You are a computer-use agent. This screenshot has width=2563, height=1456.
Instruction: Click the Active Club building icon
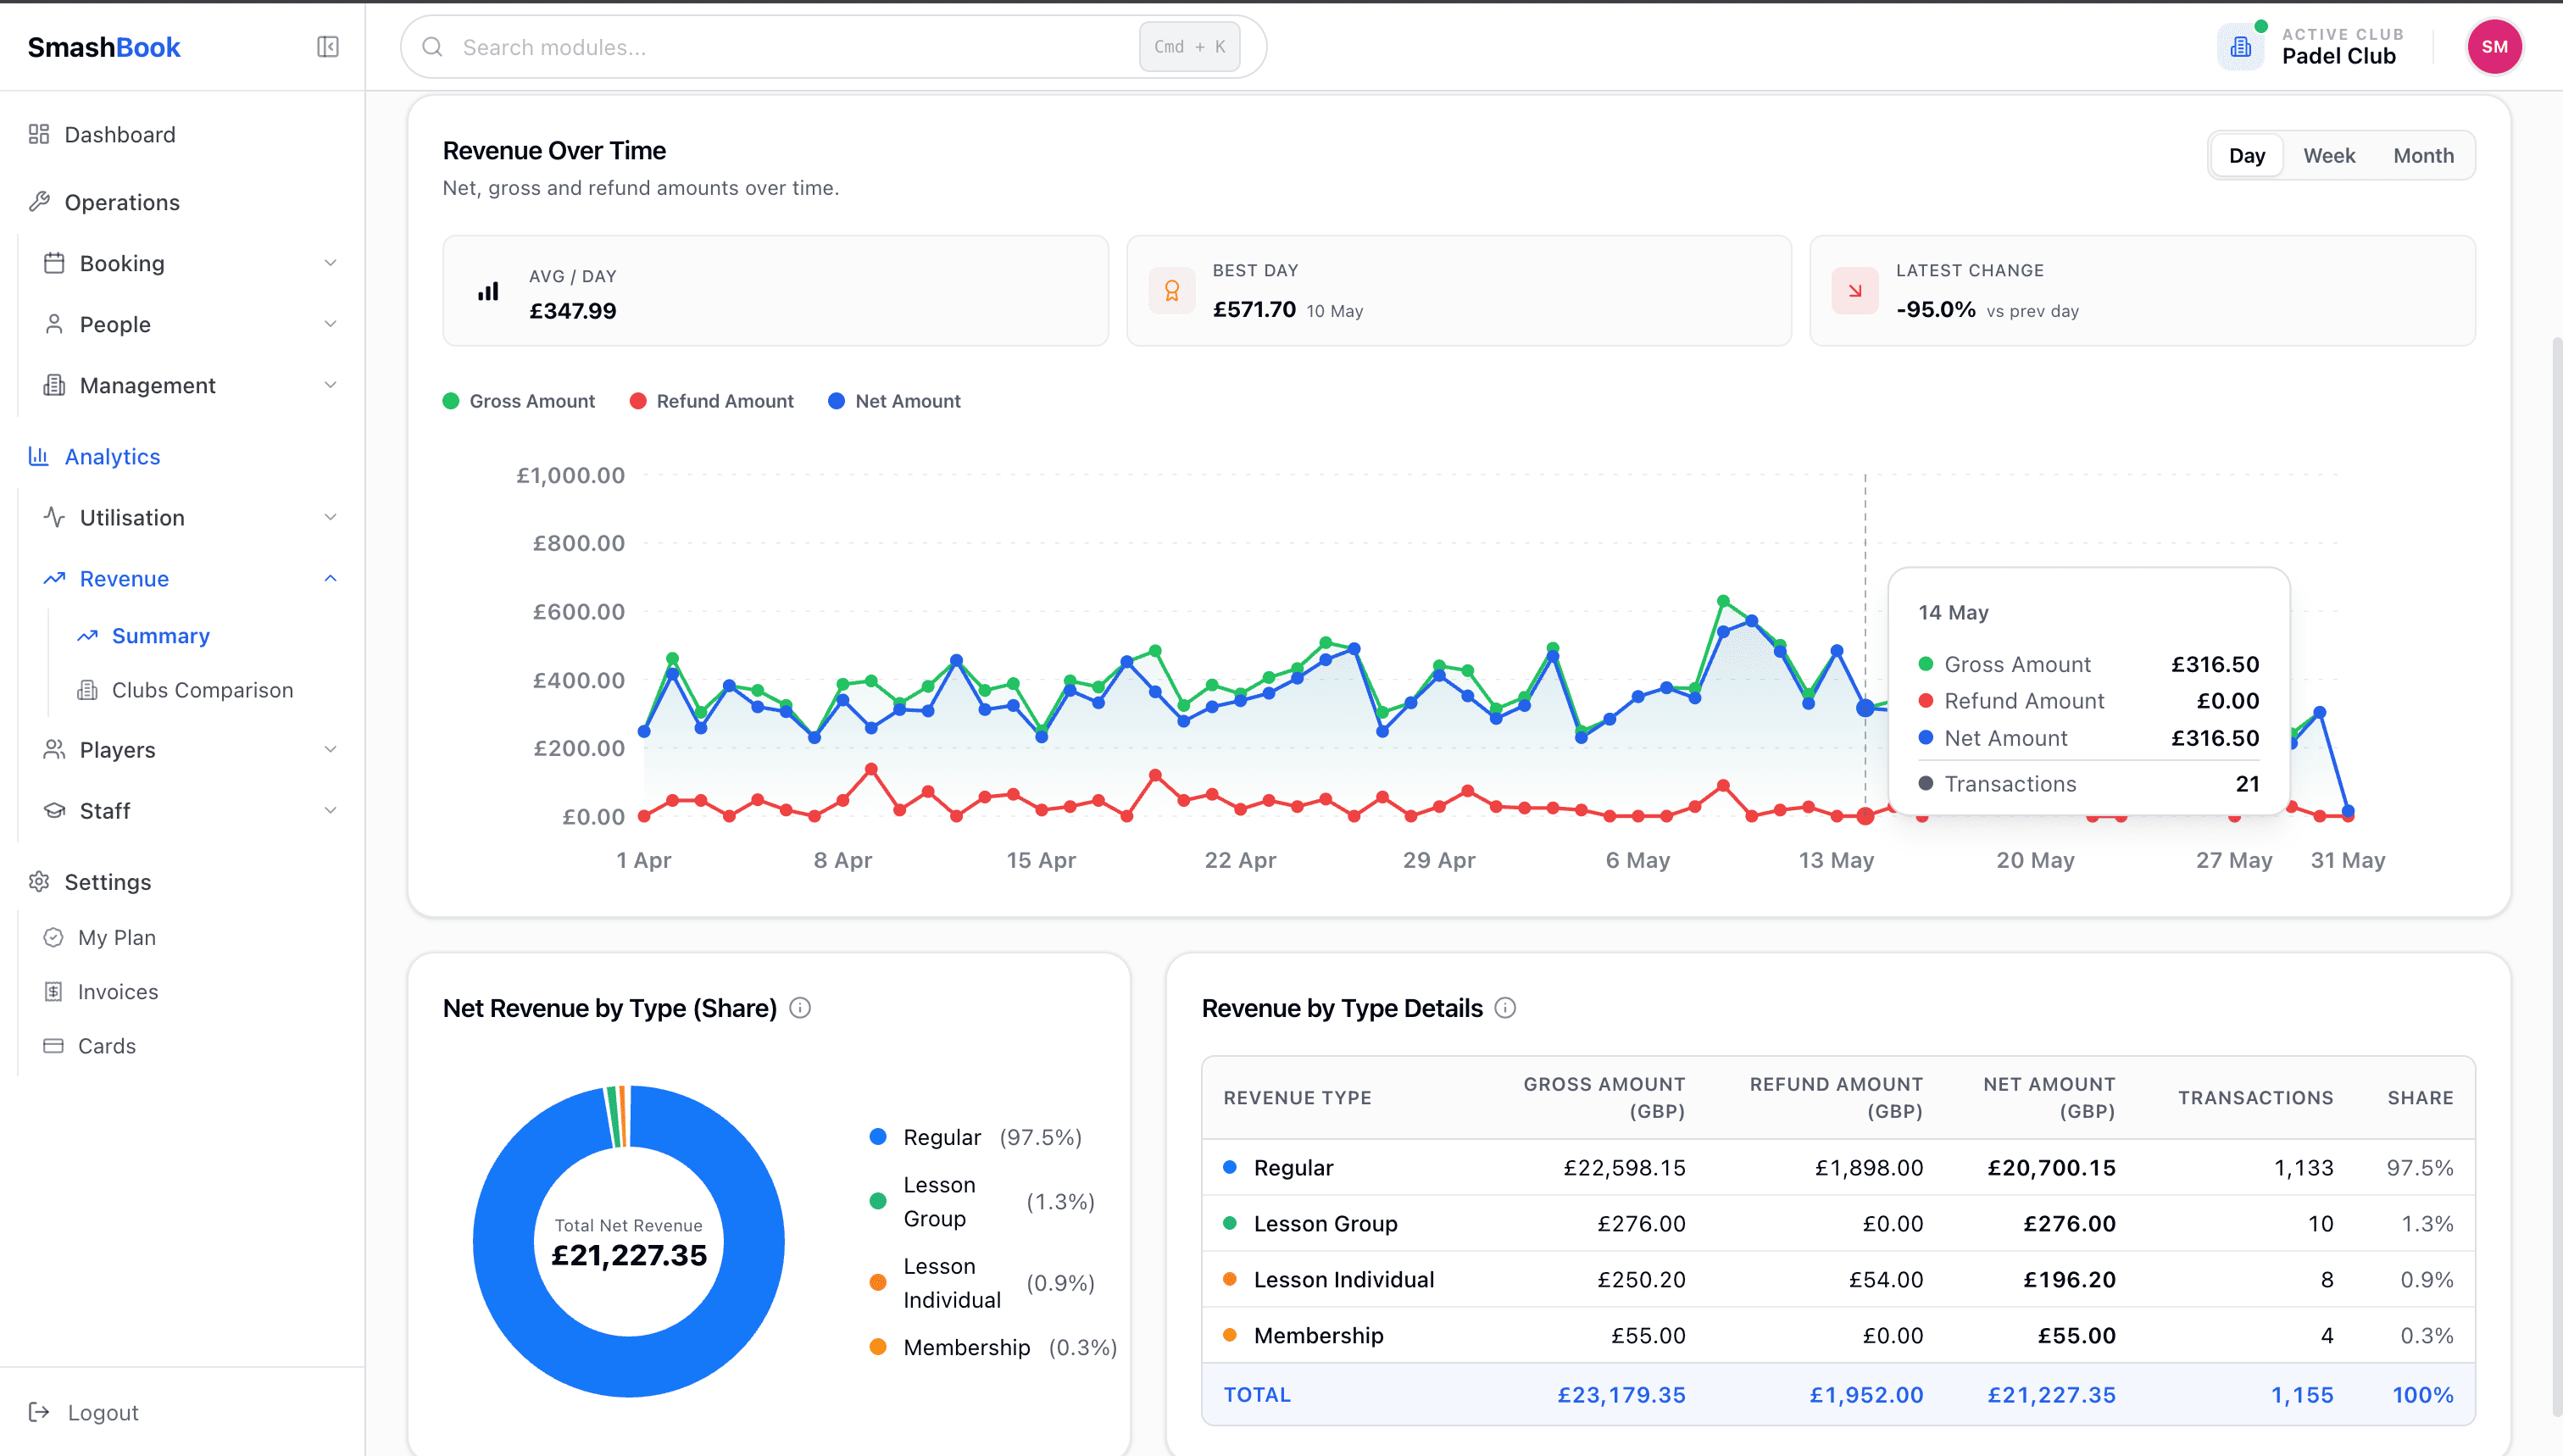[x=2241, y=47]
